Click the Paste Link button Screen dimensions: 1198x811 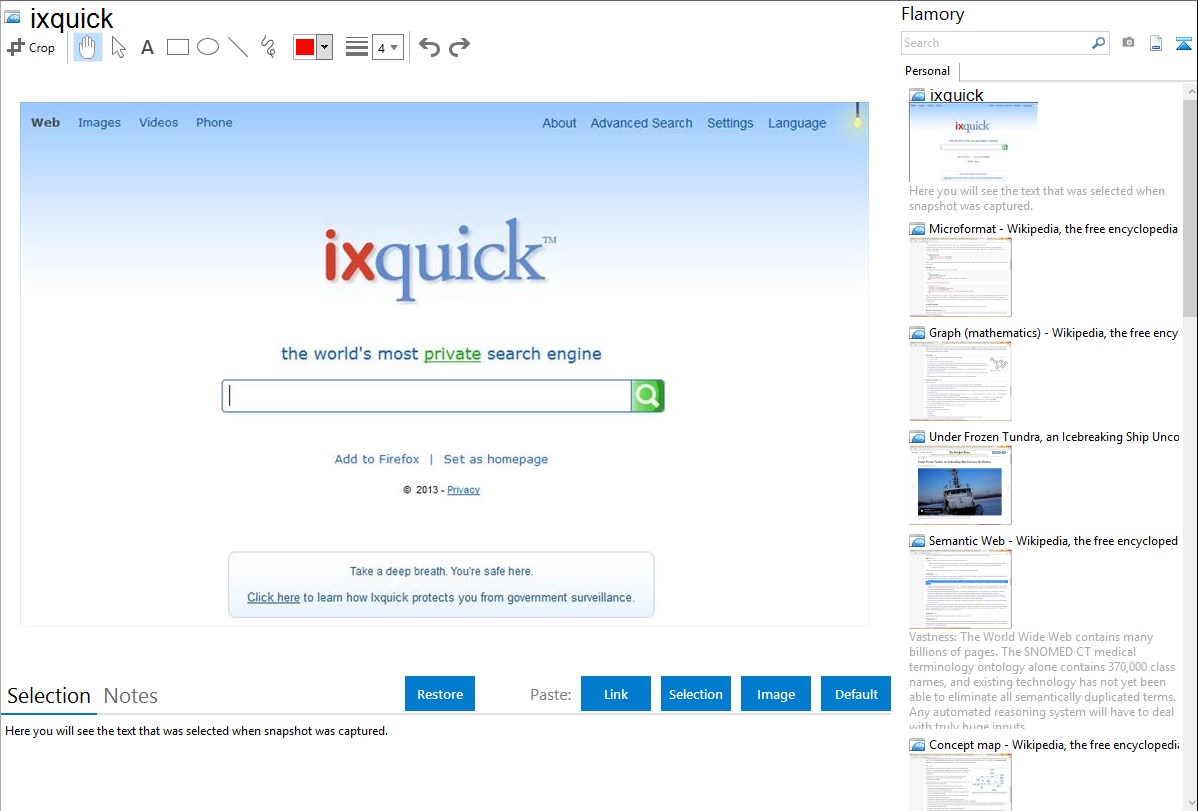pos(616,694)
